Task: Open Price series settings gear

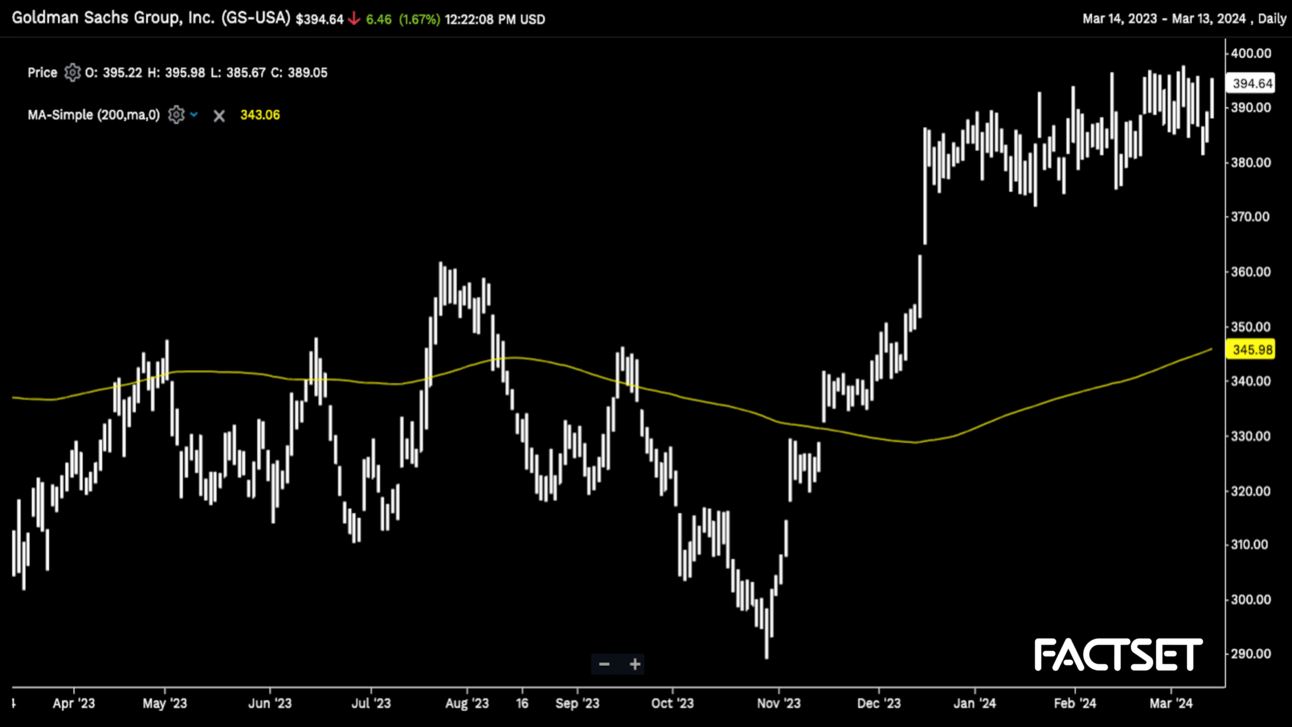Action: [x=72, y=72]
